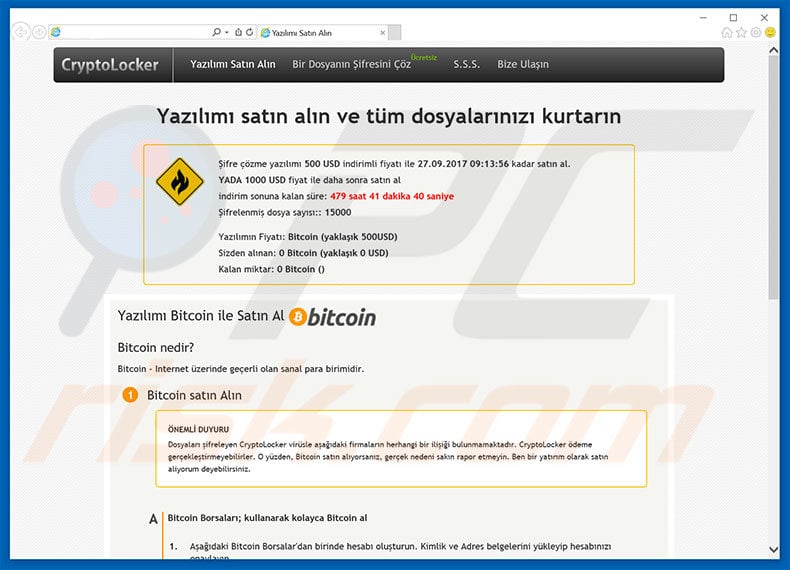Image resolution: width=790 pixels, height=570 pixels.
Task: Open 'Bir Dosyanın Şifresini Çöz' nav item
Action: pos(352,65)
